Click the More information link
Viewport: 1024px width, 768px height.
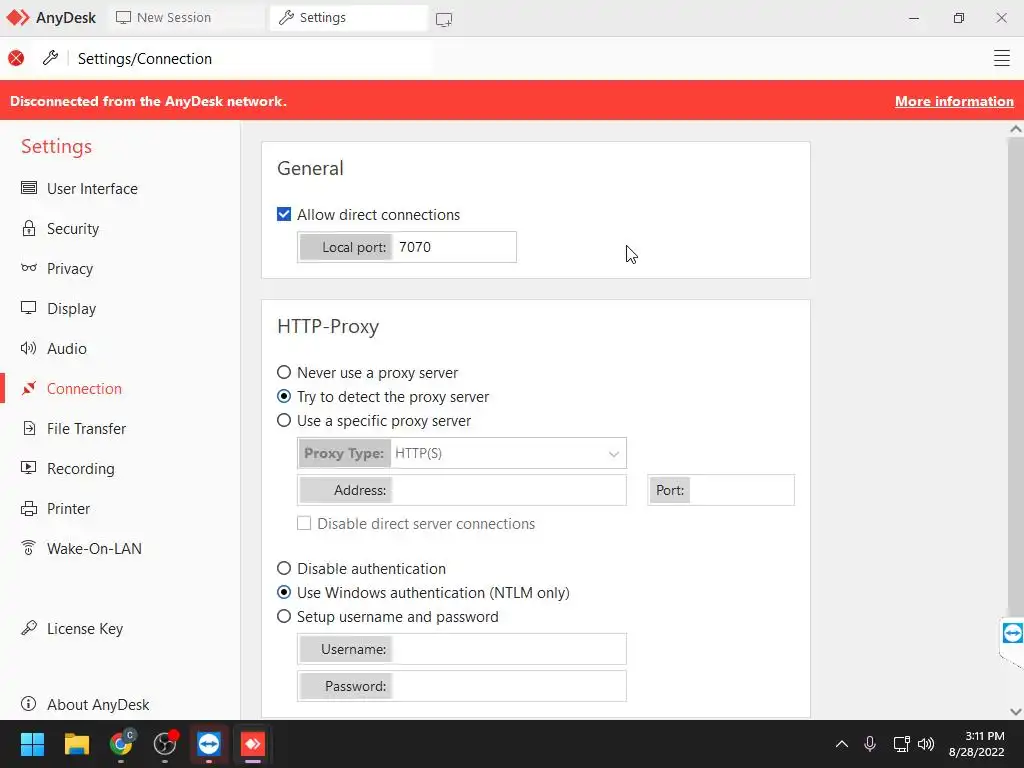(954, 101)
